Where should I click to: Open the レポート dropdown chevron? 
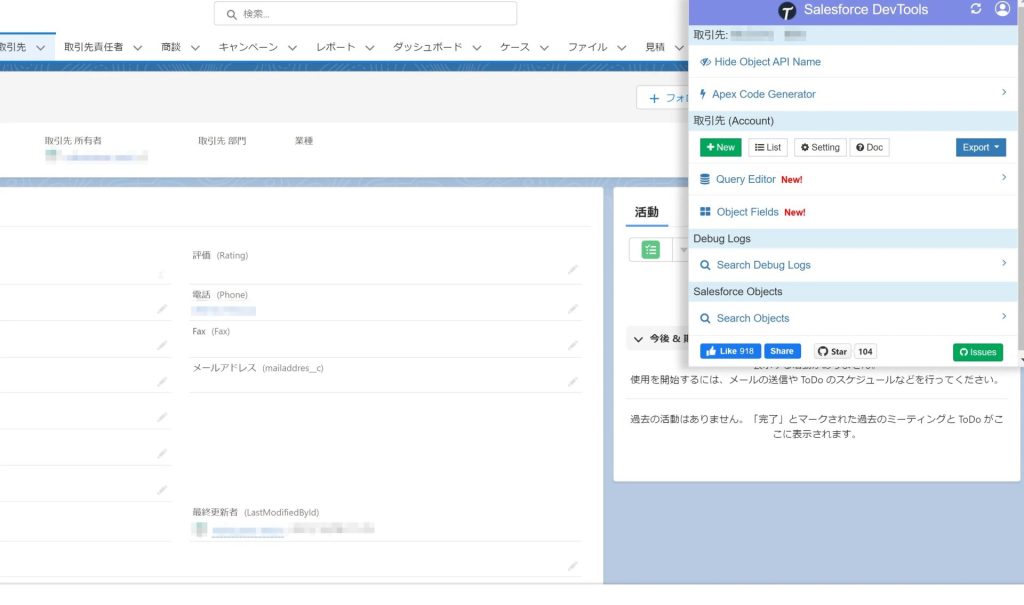click(370, 48)
